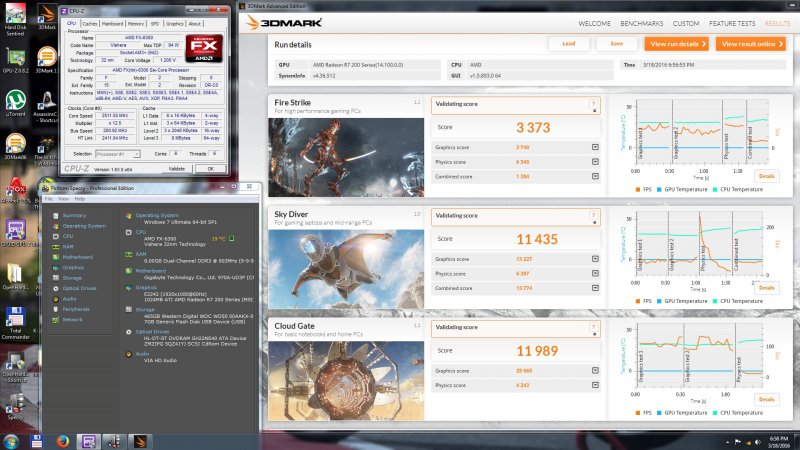
Task: Go to the FEATURE TESTS section in 3DMark
Action: click(x=732, y=23)
